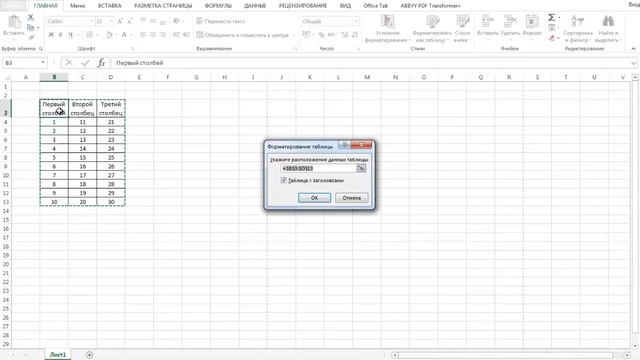Open the ГЛАВНАЯ ribbon tab
The width and height of the screenshot is (640, 360).
[46, 6]
